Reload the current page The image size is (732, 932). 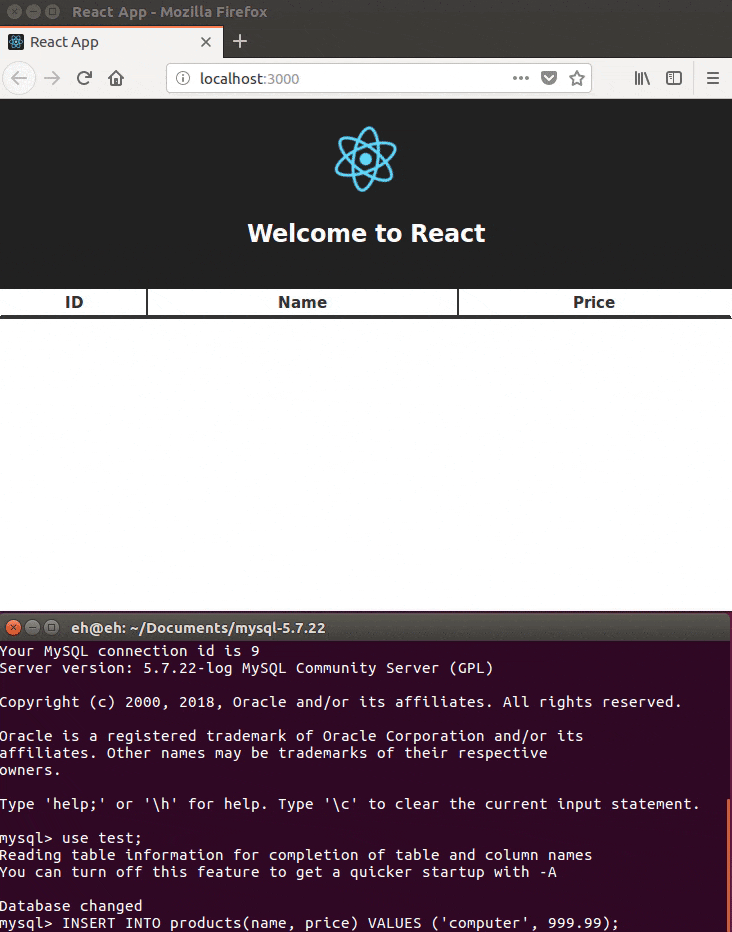coord(84,78)
